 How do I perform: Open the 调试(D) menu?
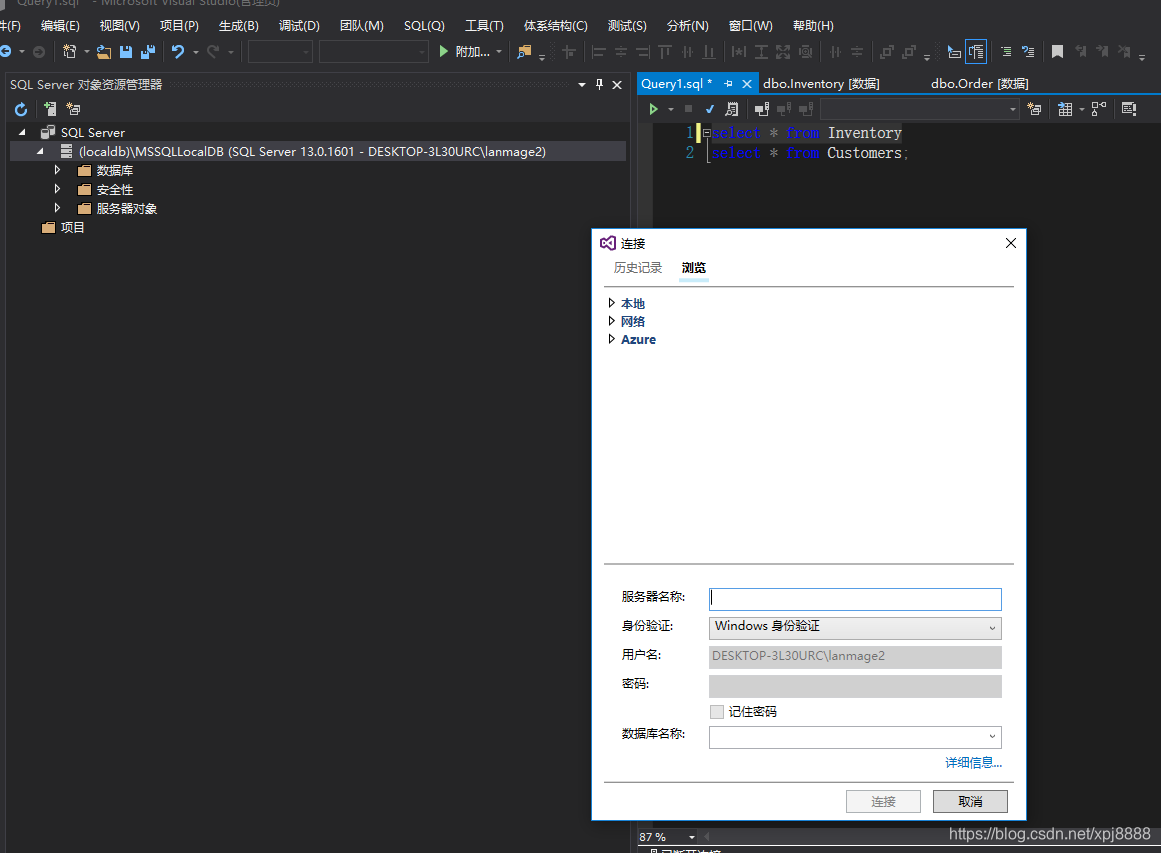pyautogui.click(x=299, y=26)
